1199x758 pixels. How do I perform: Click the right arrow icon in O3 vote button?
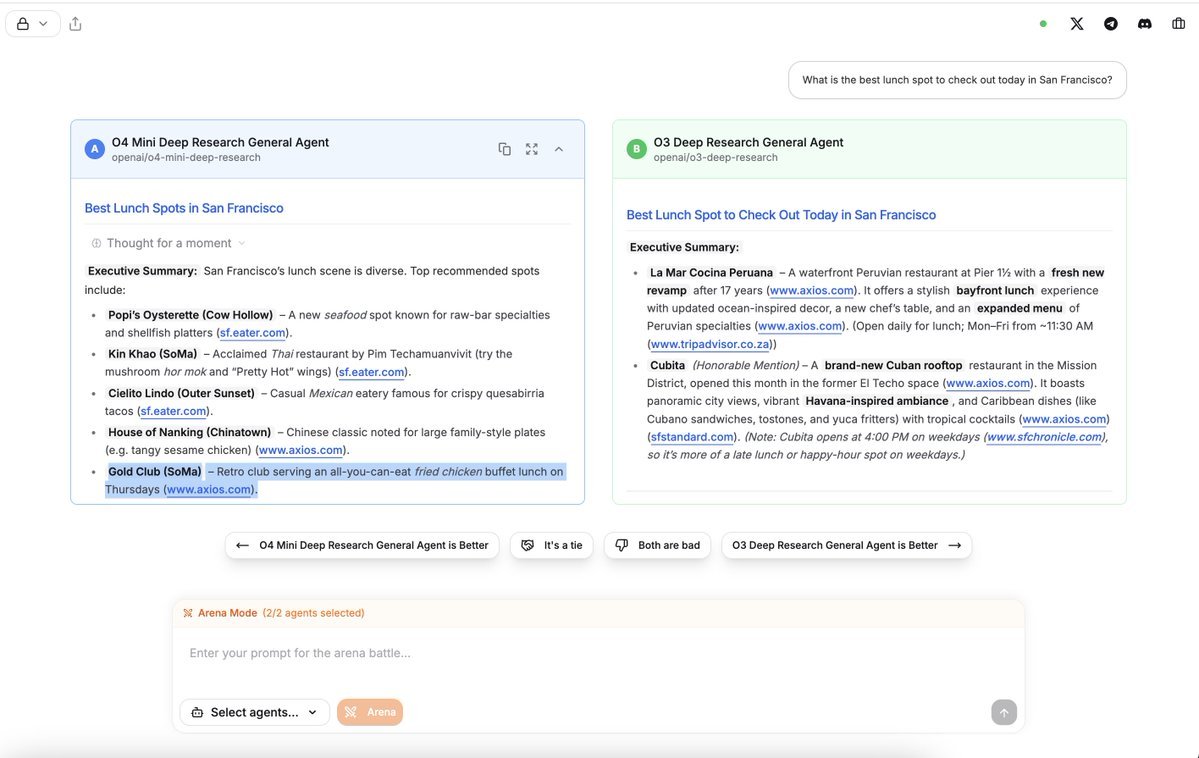[x=954, y=545]
